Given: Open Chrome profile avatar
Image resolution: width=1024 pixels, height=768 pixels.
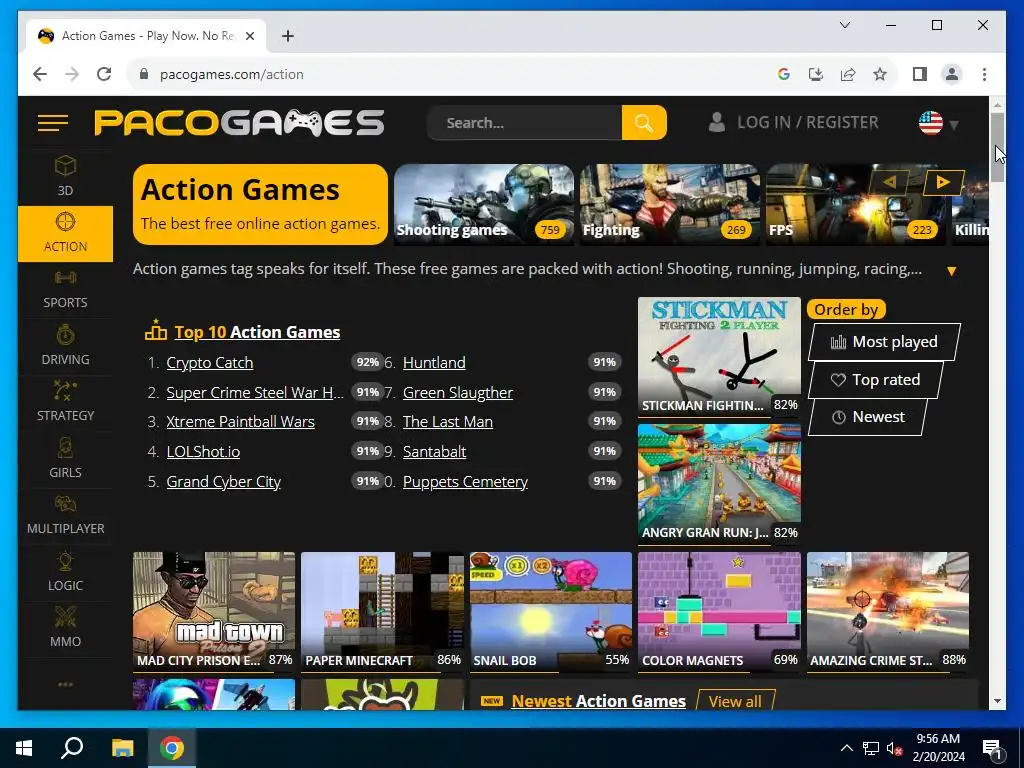Looking at the screenshot, I should 952,74.
